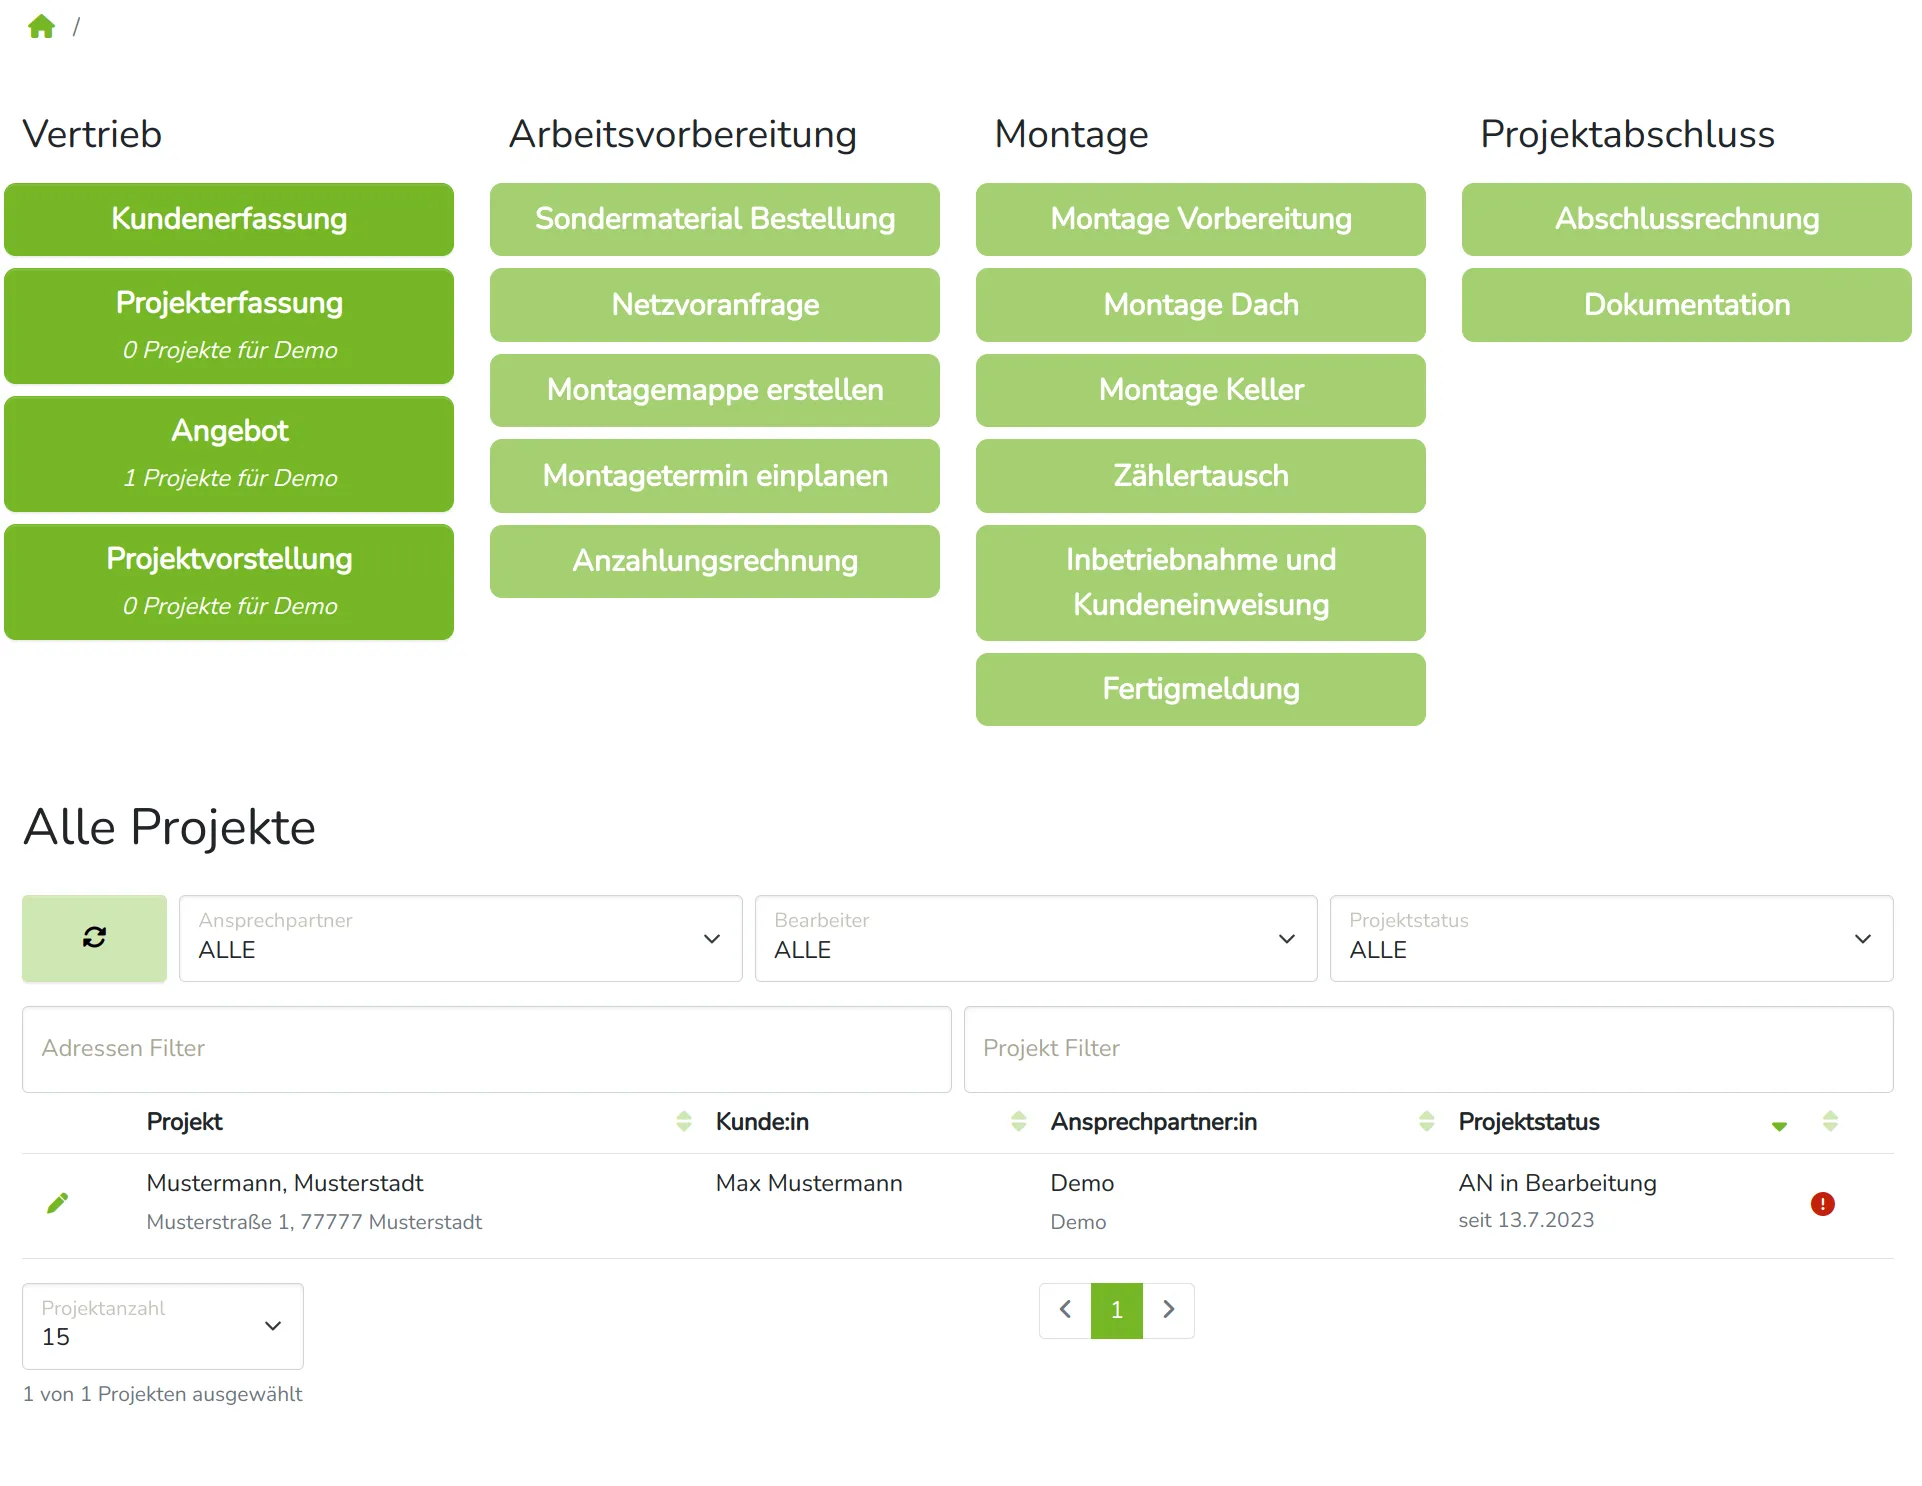Go to next page of projects
The height and width of the screenshot is (1486, 1922).
pos(1168,1310)
